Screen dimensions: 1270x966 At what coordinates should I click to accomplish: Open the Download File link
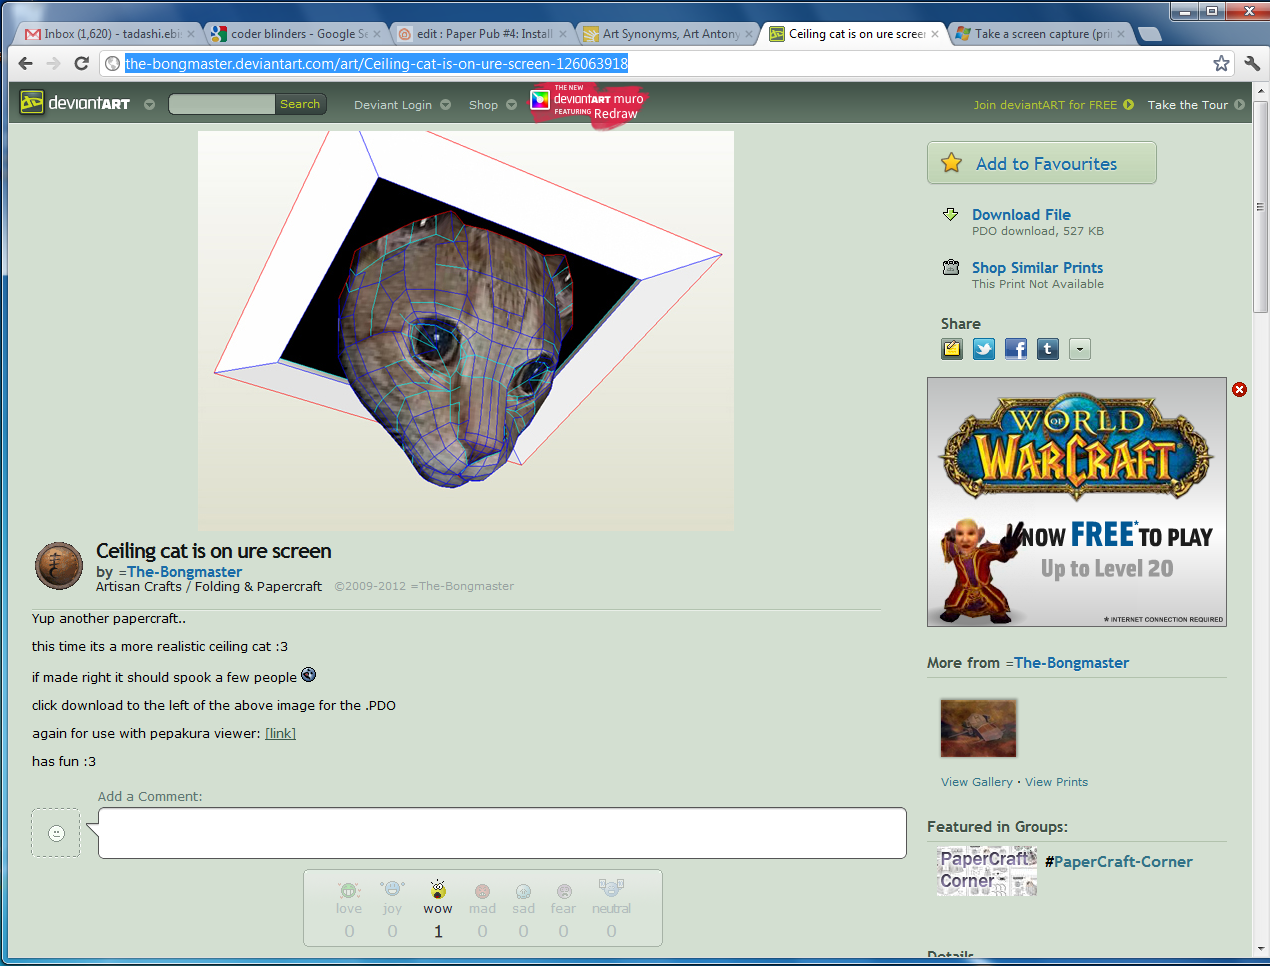pyautogui.click(x=1021, y=214)
